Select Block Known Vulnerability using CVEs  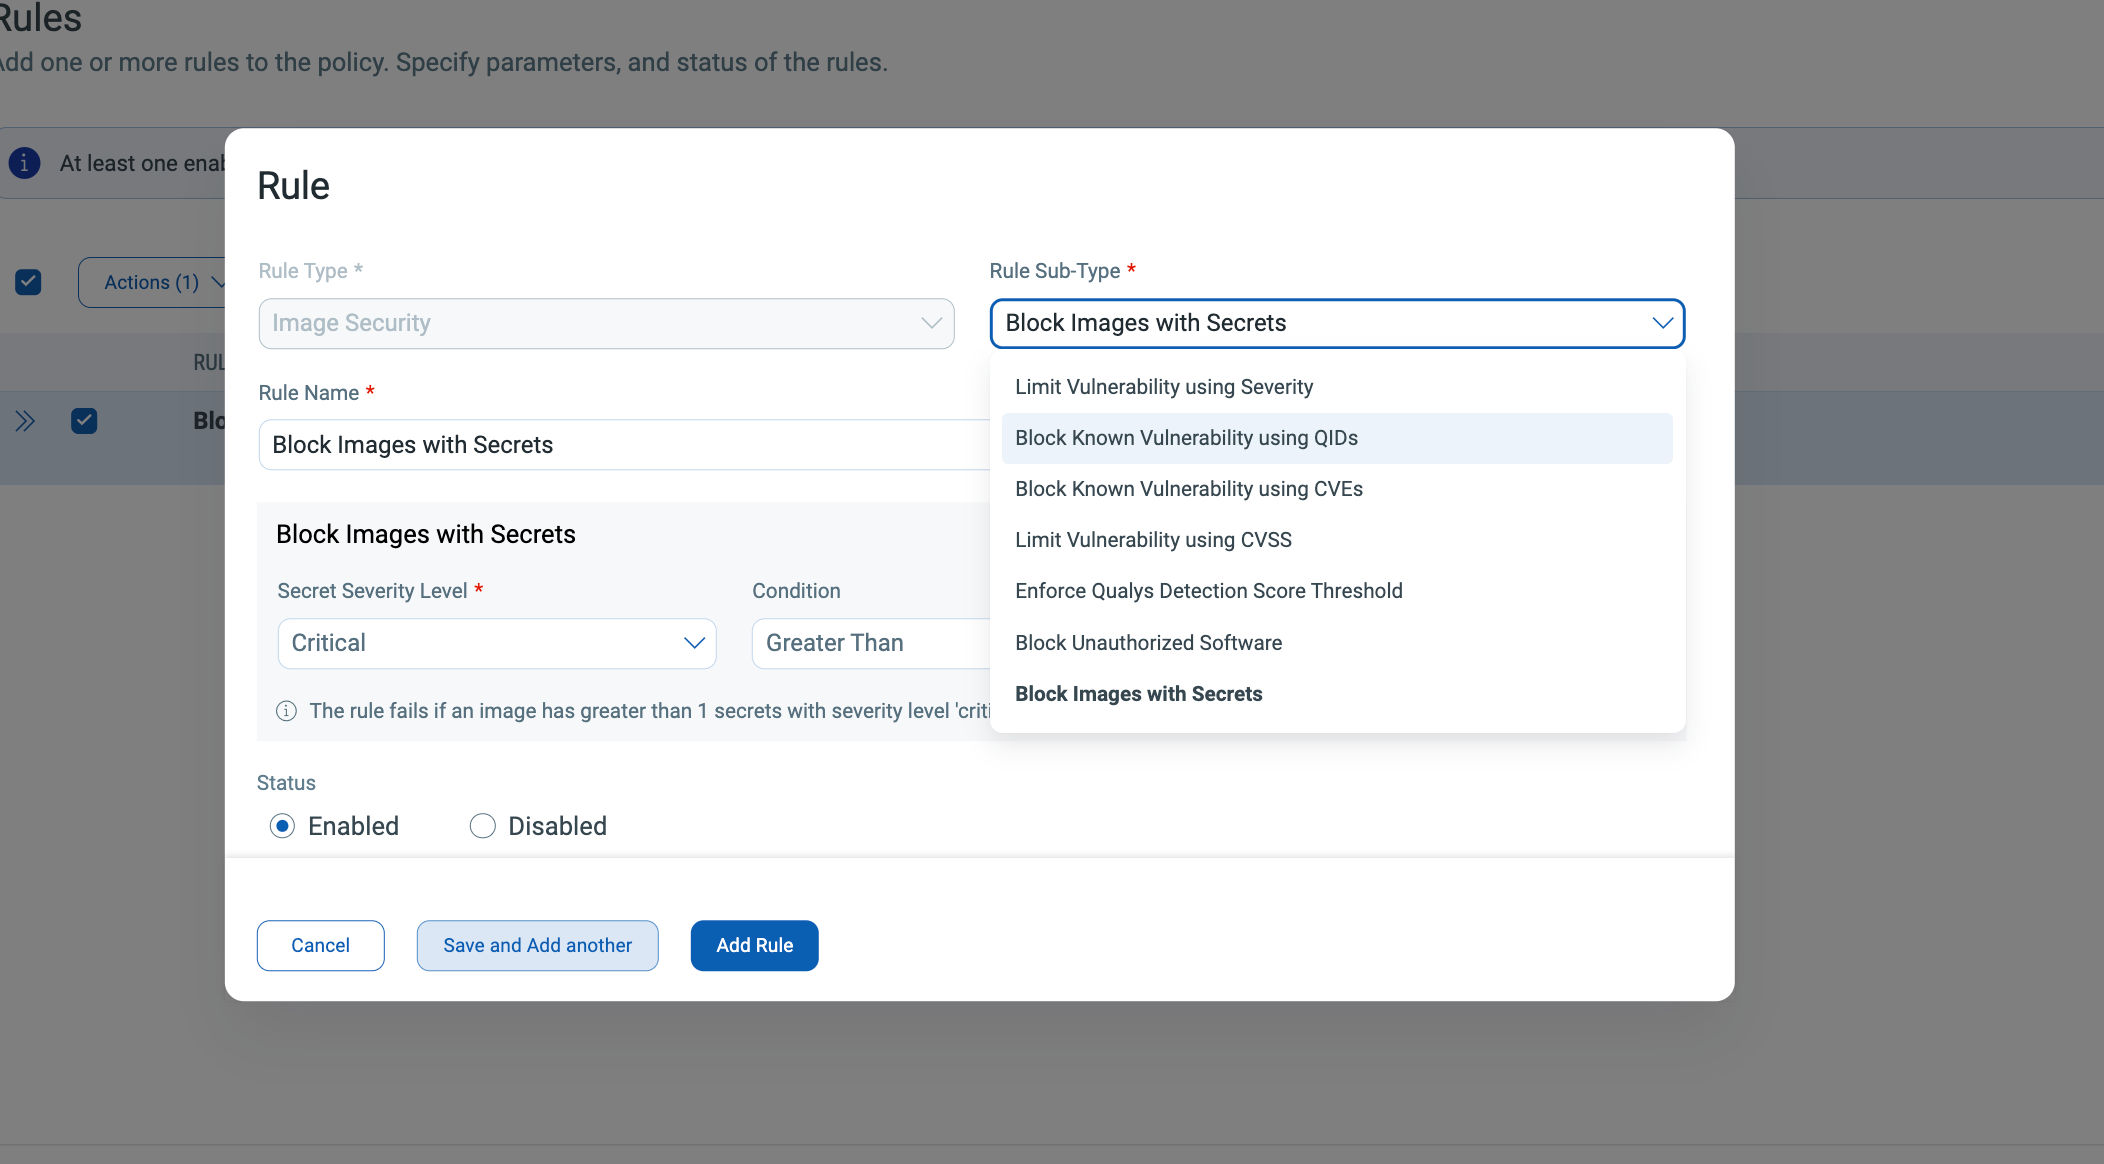(x=1188, y=489)
